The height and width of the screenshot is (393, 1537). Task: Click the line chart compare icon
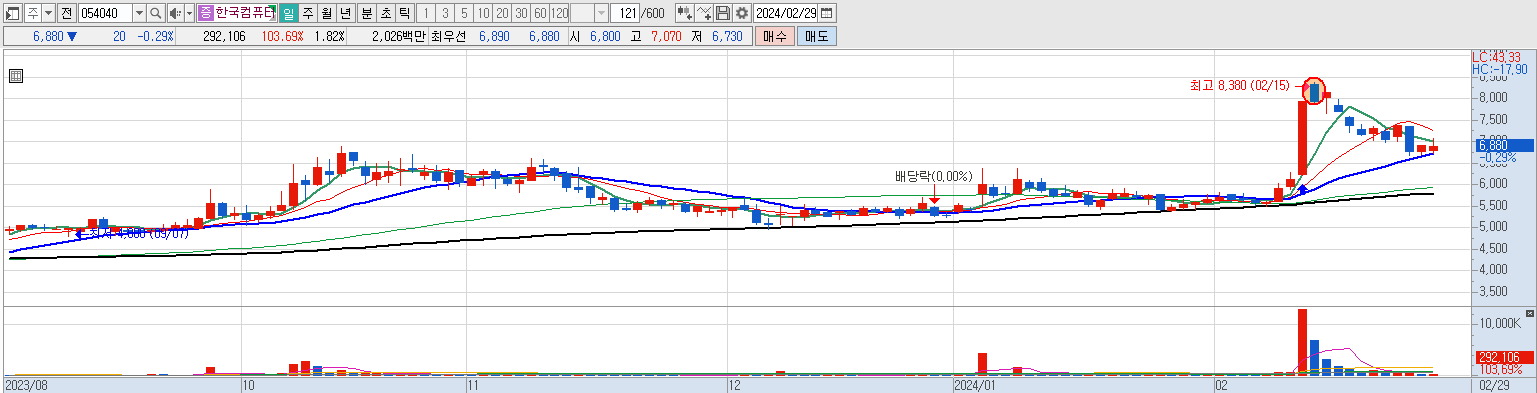(704, 14)
